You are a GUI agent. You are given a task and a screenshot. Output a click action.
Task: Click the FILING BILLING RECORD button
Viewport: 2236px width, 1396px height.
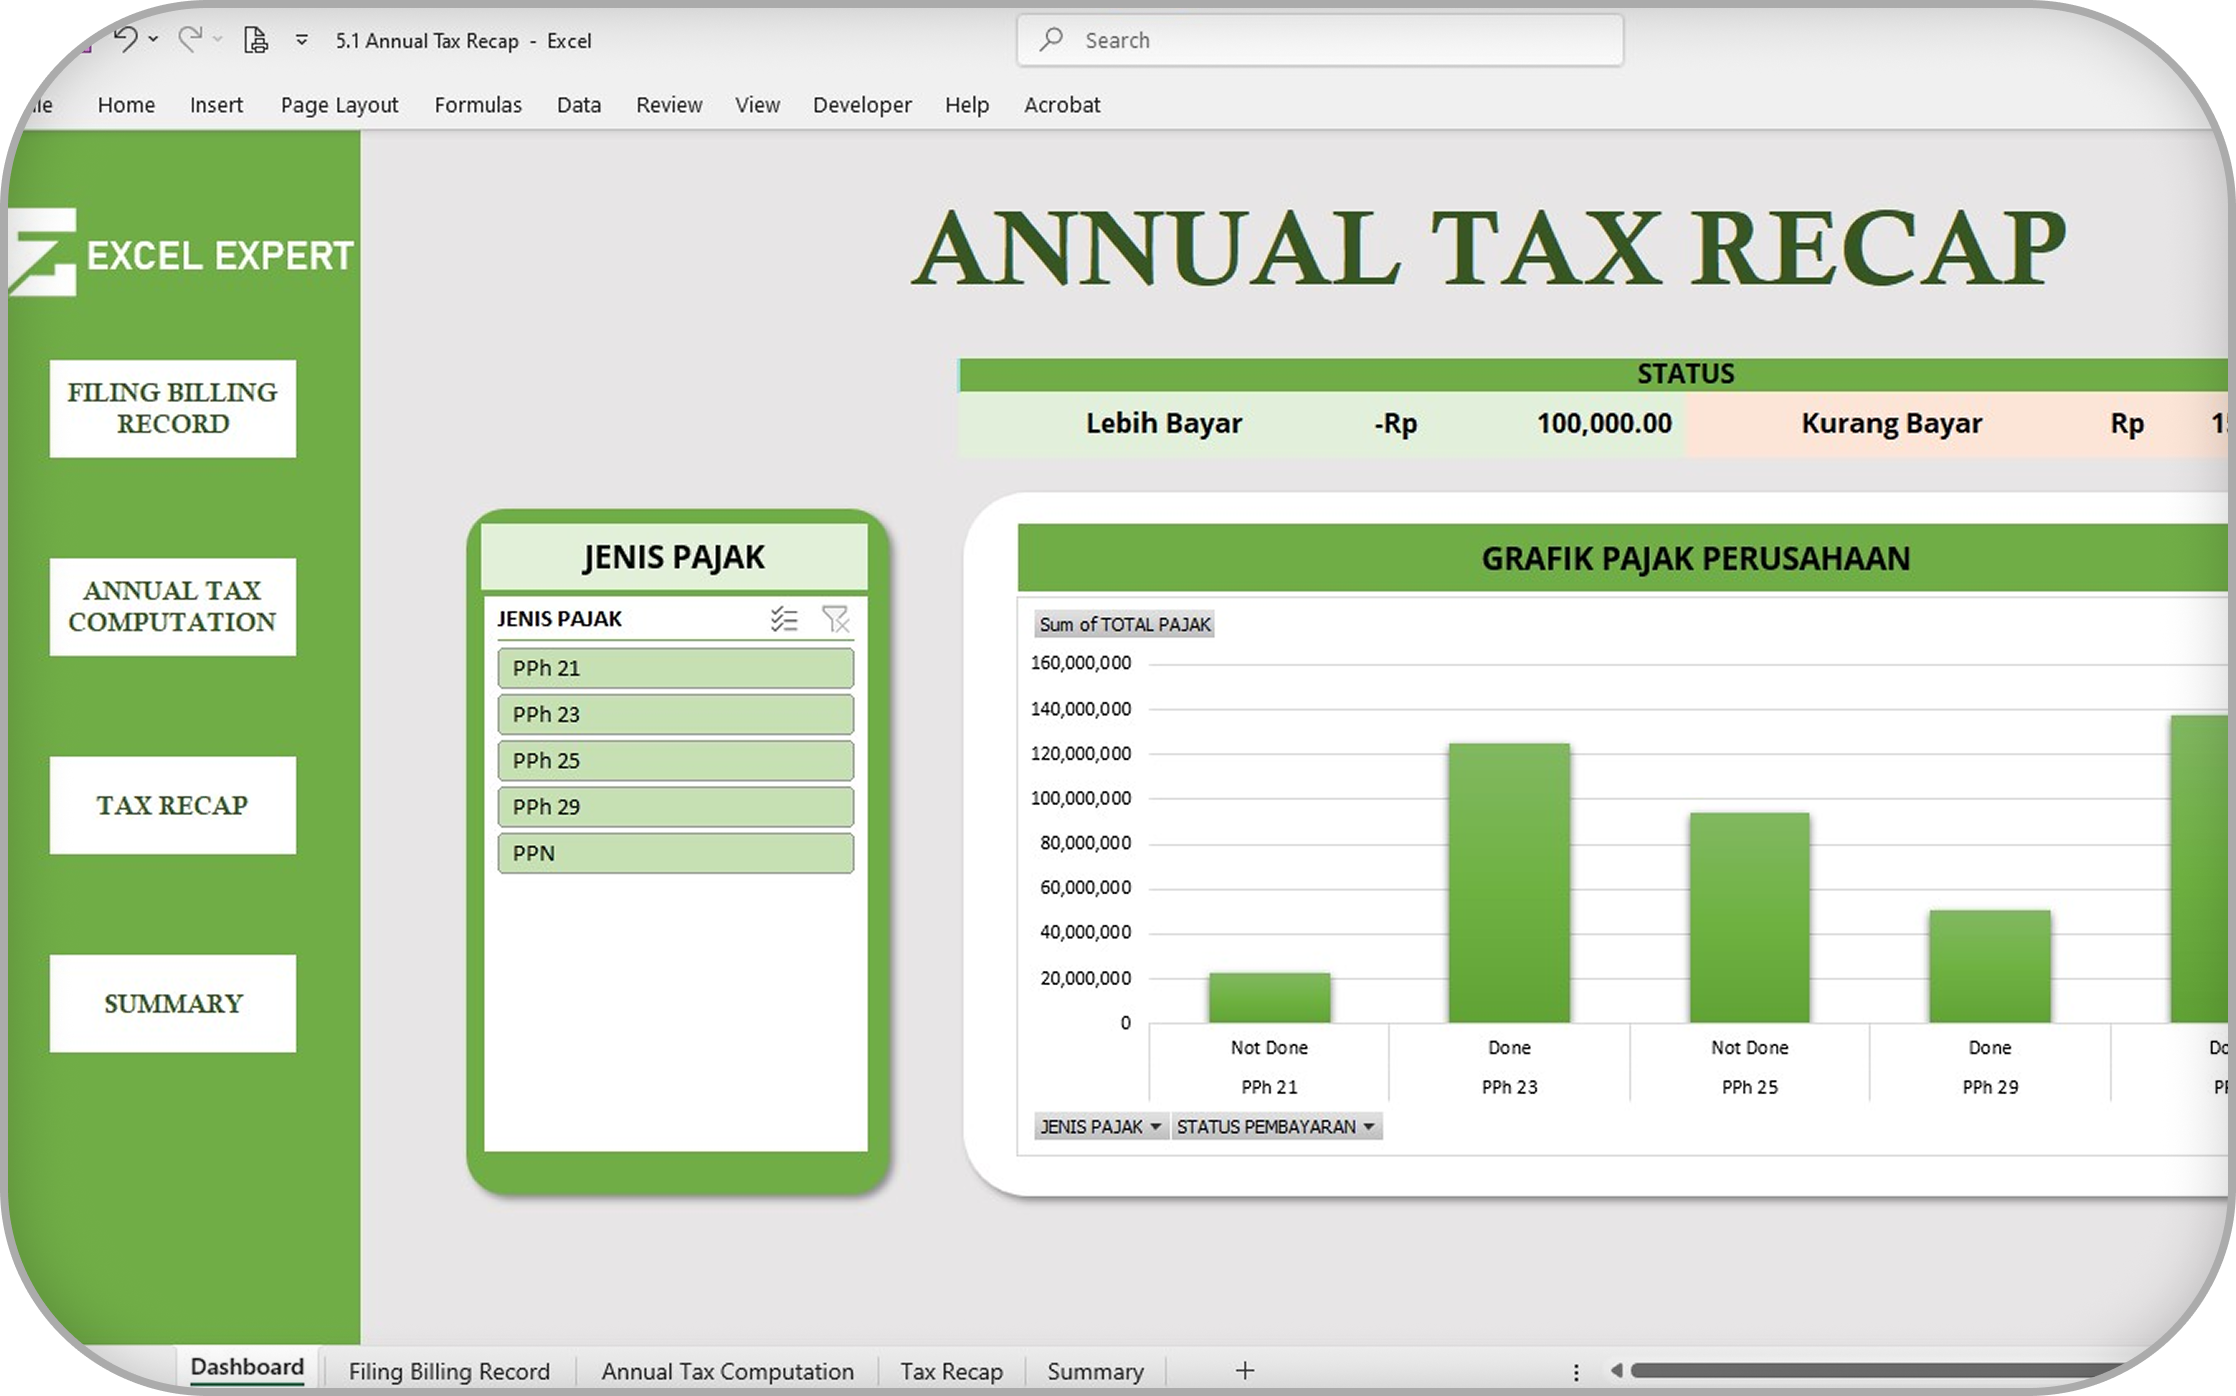(173, 408)
